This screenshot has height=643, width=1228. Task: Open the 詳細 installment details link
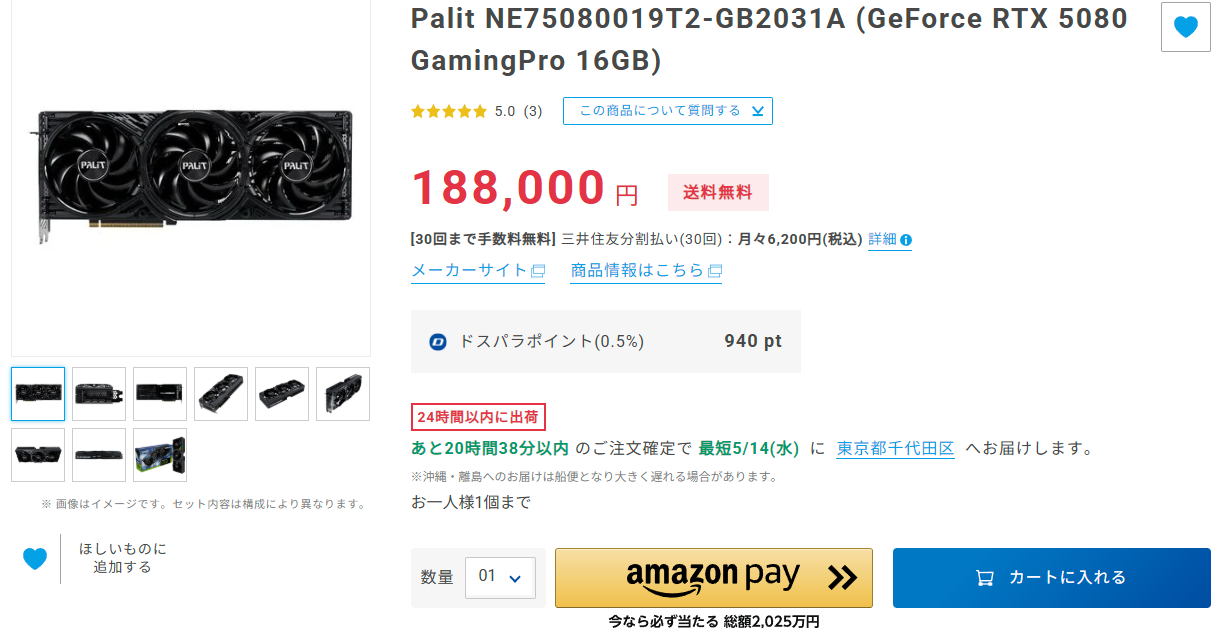click(882, 240)
